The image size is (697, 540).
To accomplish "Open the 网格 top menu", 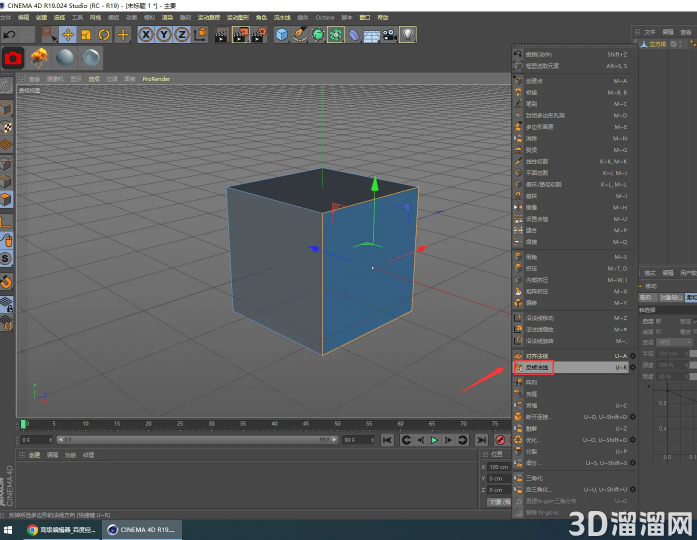I will point(95,17).
